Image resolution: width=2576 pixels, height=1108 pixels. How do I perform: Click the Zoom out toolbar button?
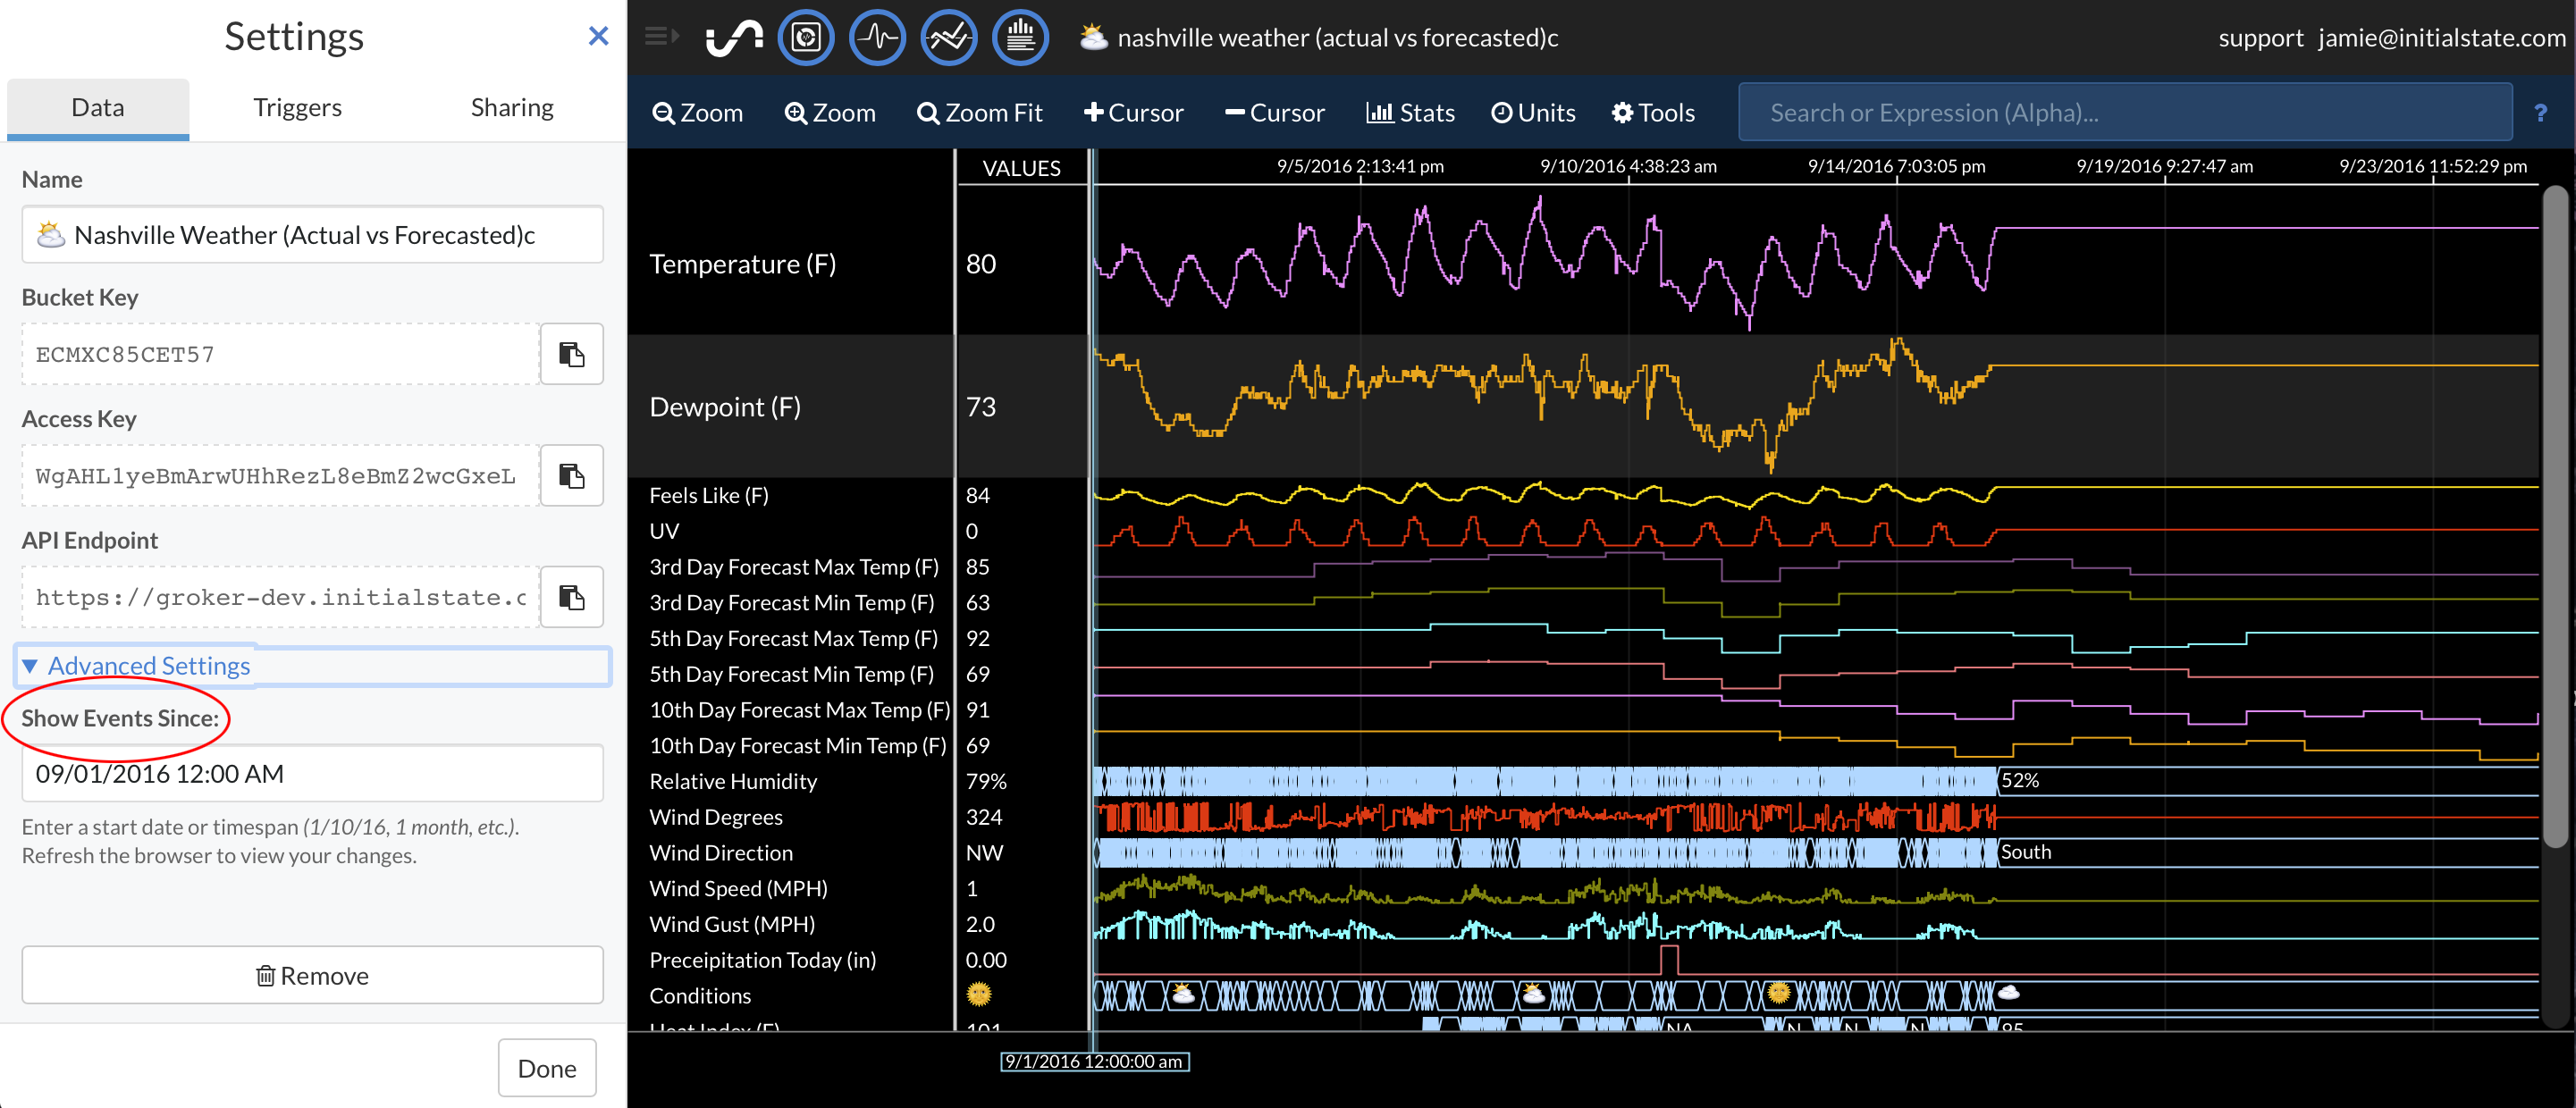click(x=697, y=113)
